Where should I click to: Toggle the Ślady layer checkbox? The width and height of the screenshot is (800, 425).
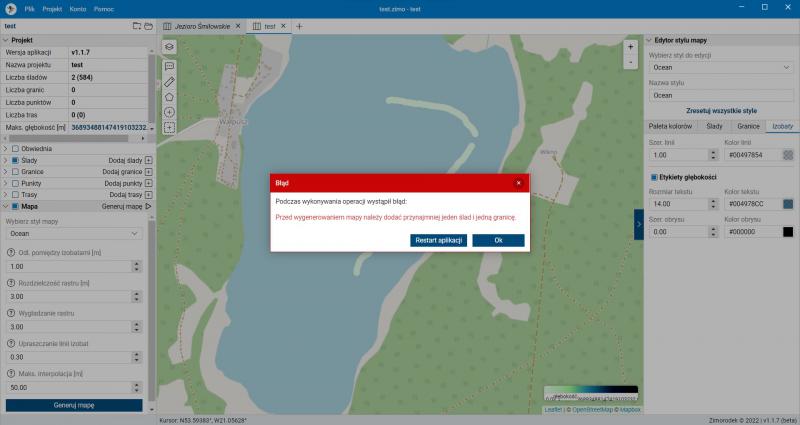(x=15, y=160)
